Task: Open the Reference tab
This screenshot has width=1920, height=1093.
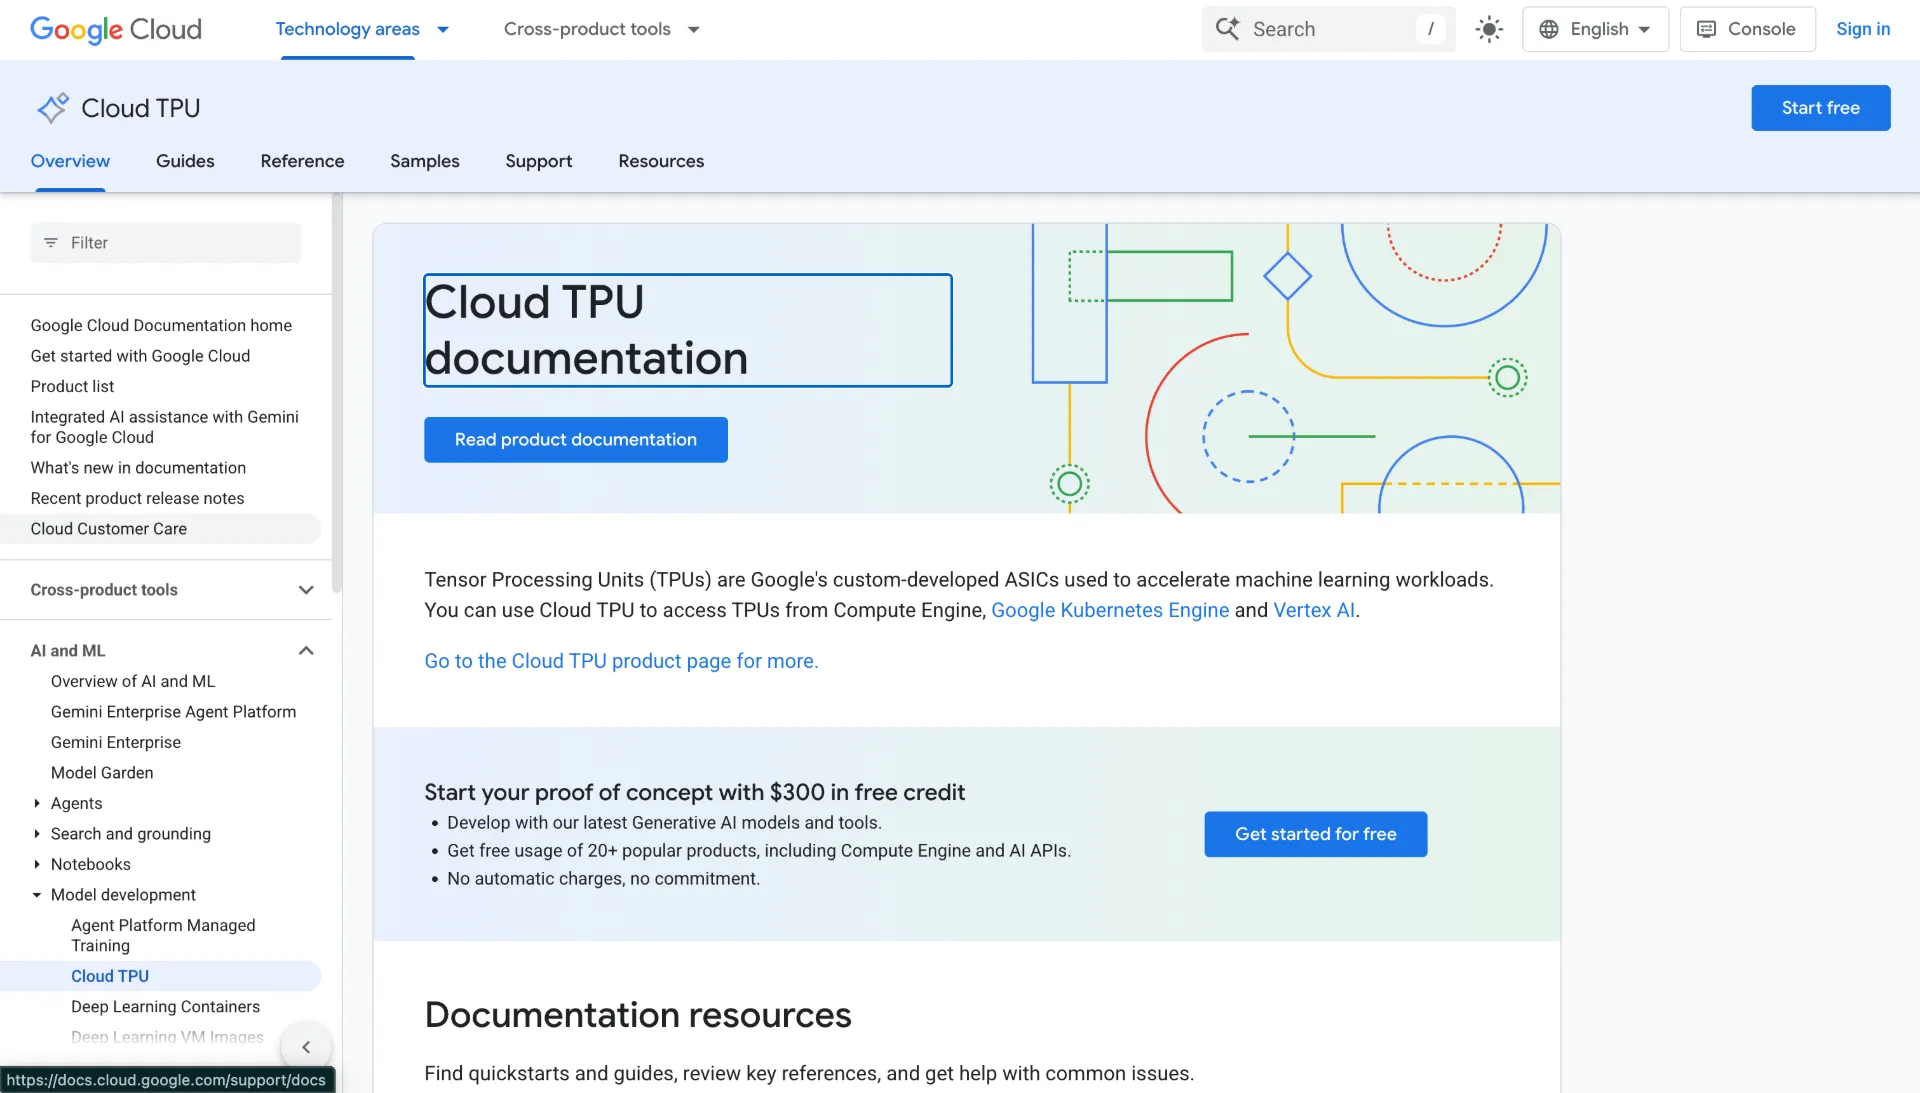Action: (302, 161)
